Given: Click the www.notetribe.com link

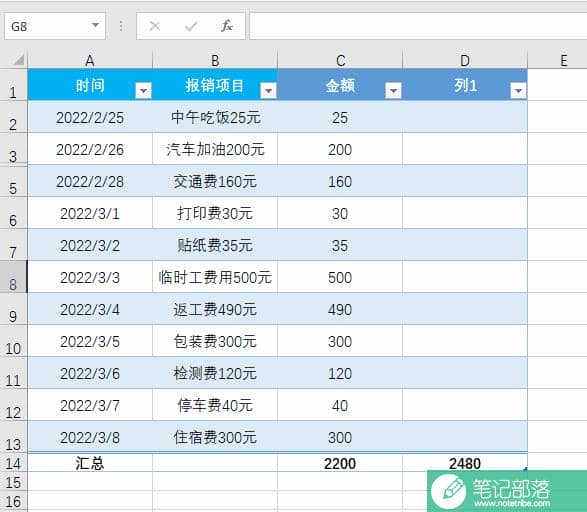Looking at the screenshot, I should [512, 504].
